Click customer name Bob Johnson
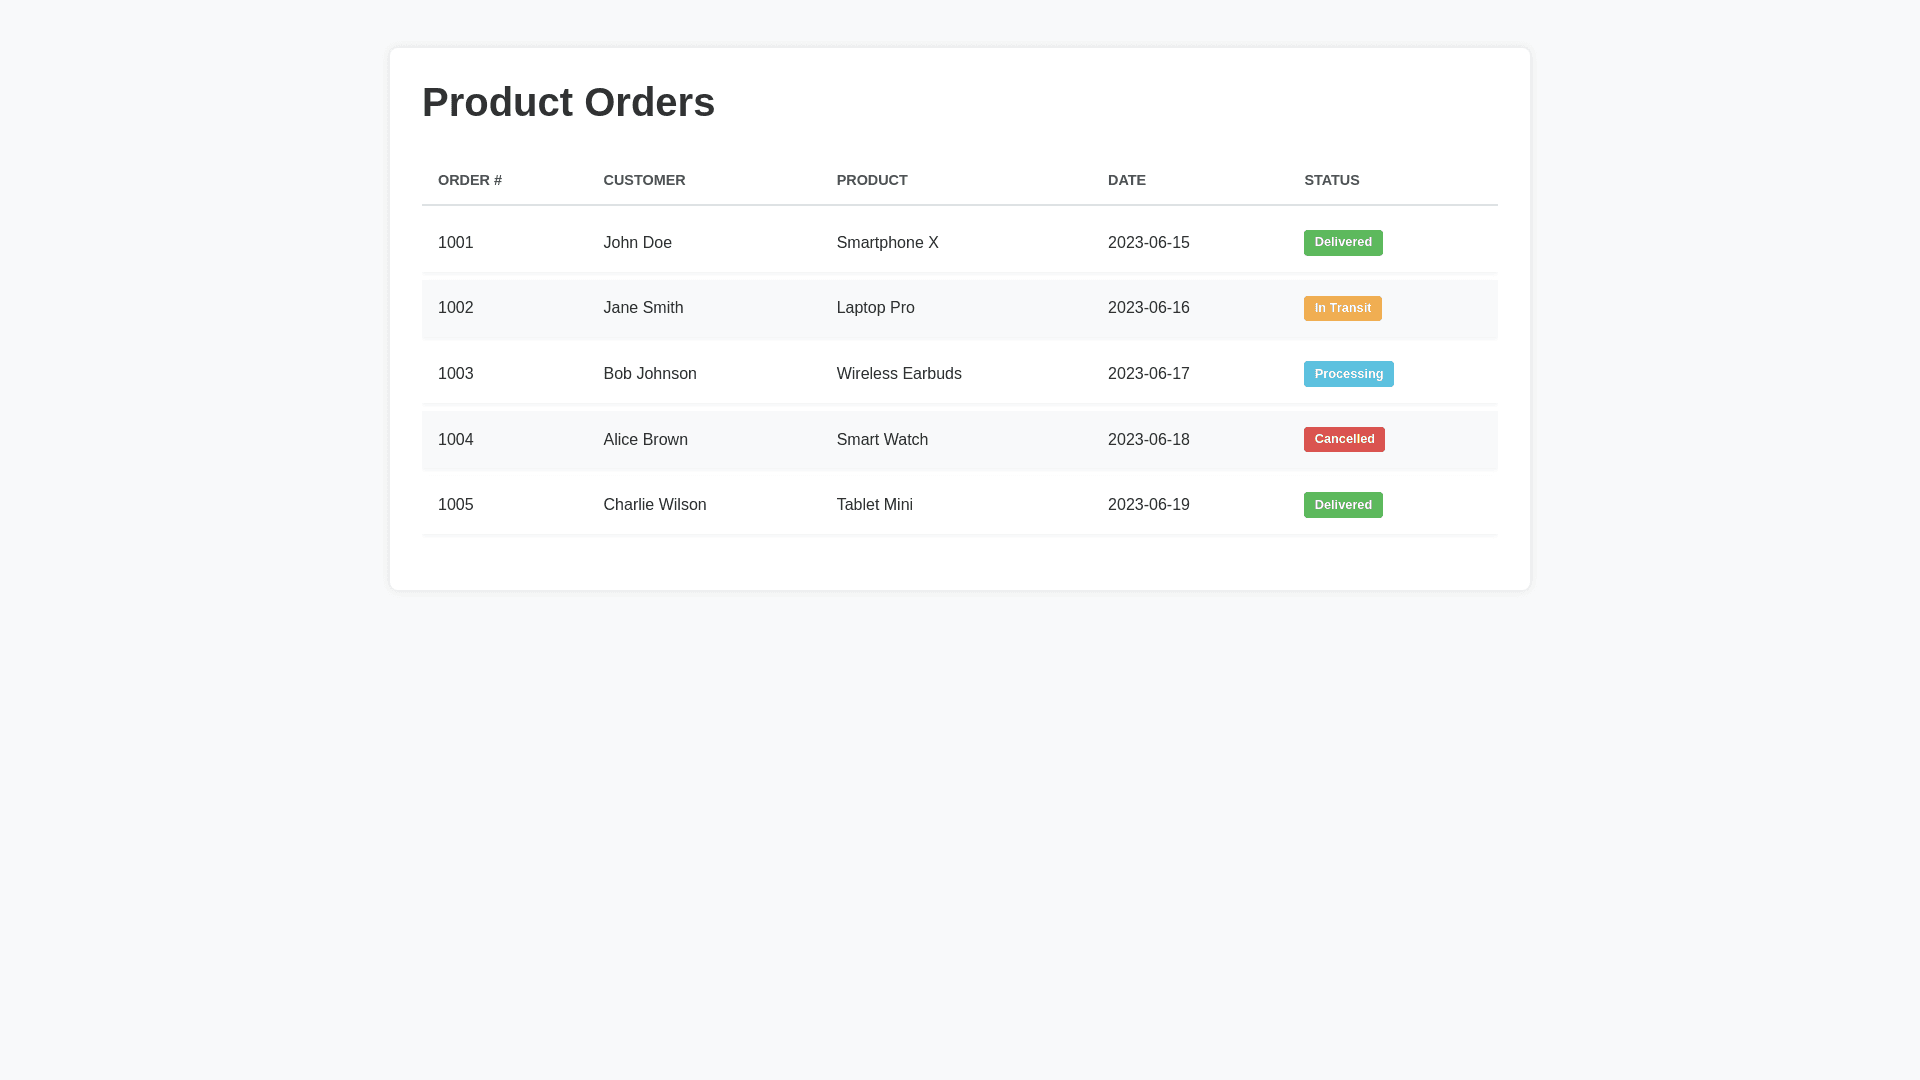This screenshot has width=1920, height=1080. (x=650, y=374)
